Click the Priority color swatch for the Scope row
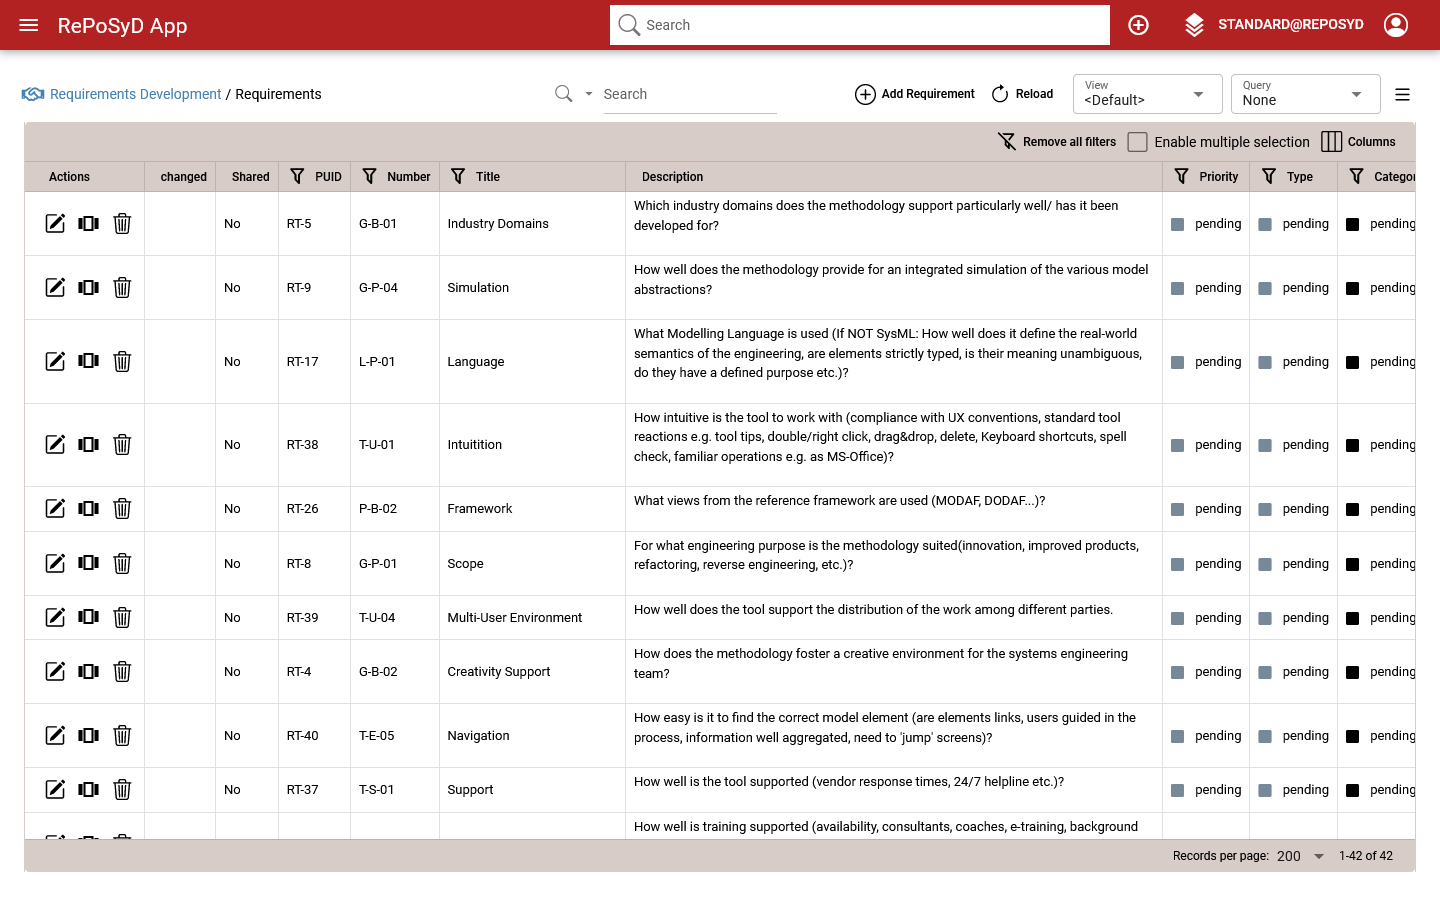The image size is (1440, 900). [x=1177, y=564]
